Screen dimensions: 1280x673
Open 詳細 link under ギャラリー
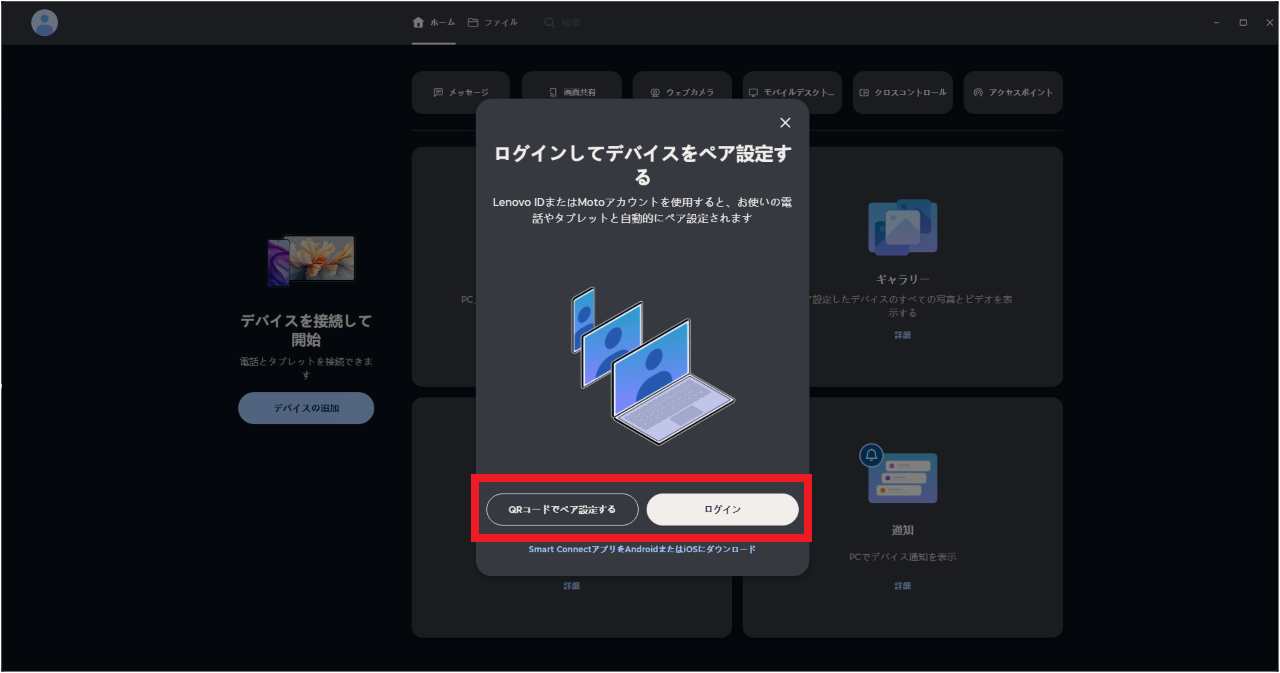click(902, 334)
